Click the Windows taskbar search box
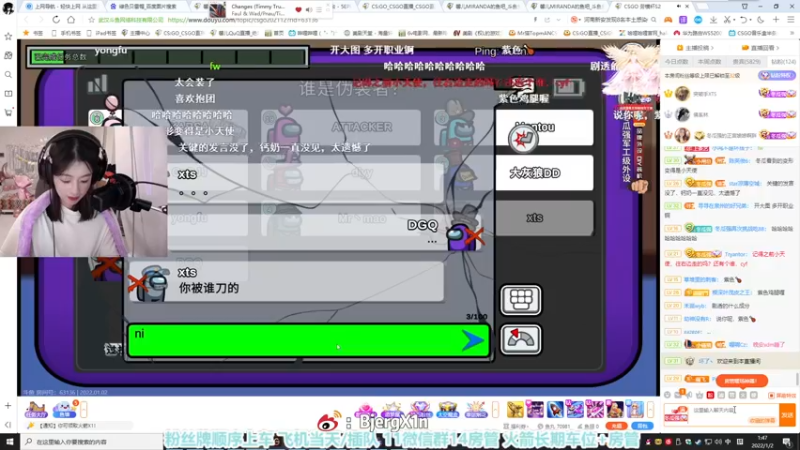Image resolution: width=800 pixels, height=450 pixels. (x=93, y=441)
